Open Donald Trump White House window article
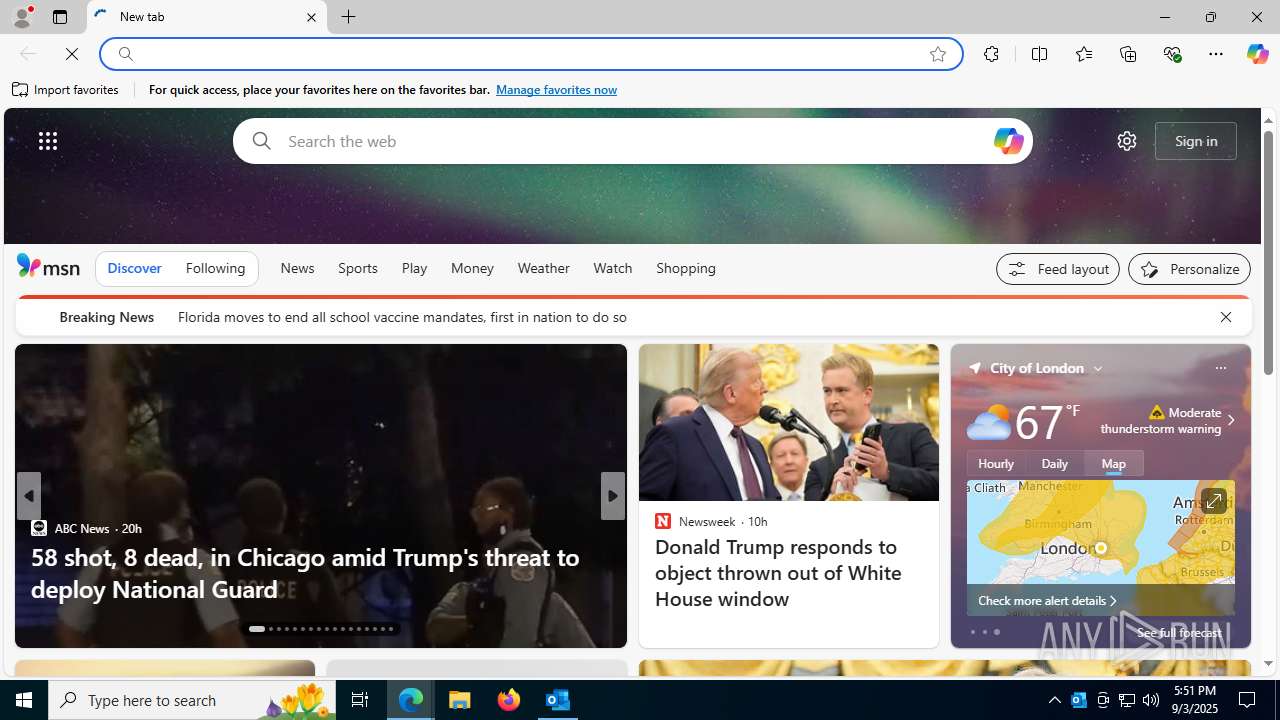This screenshot has height=720, width=1280. click(x=778, y=573)
